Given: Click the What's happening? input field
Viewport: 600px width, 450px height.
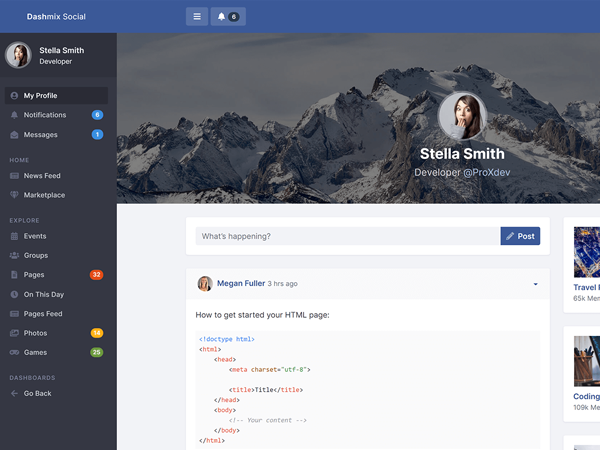Looking at the screenshot, I should (348, 236).
